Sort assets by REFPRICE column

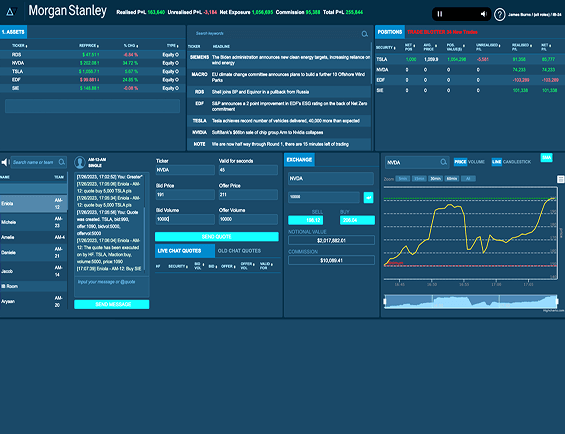pyautogui.click(x=89, y=46)
